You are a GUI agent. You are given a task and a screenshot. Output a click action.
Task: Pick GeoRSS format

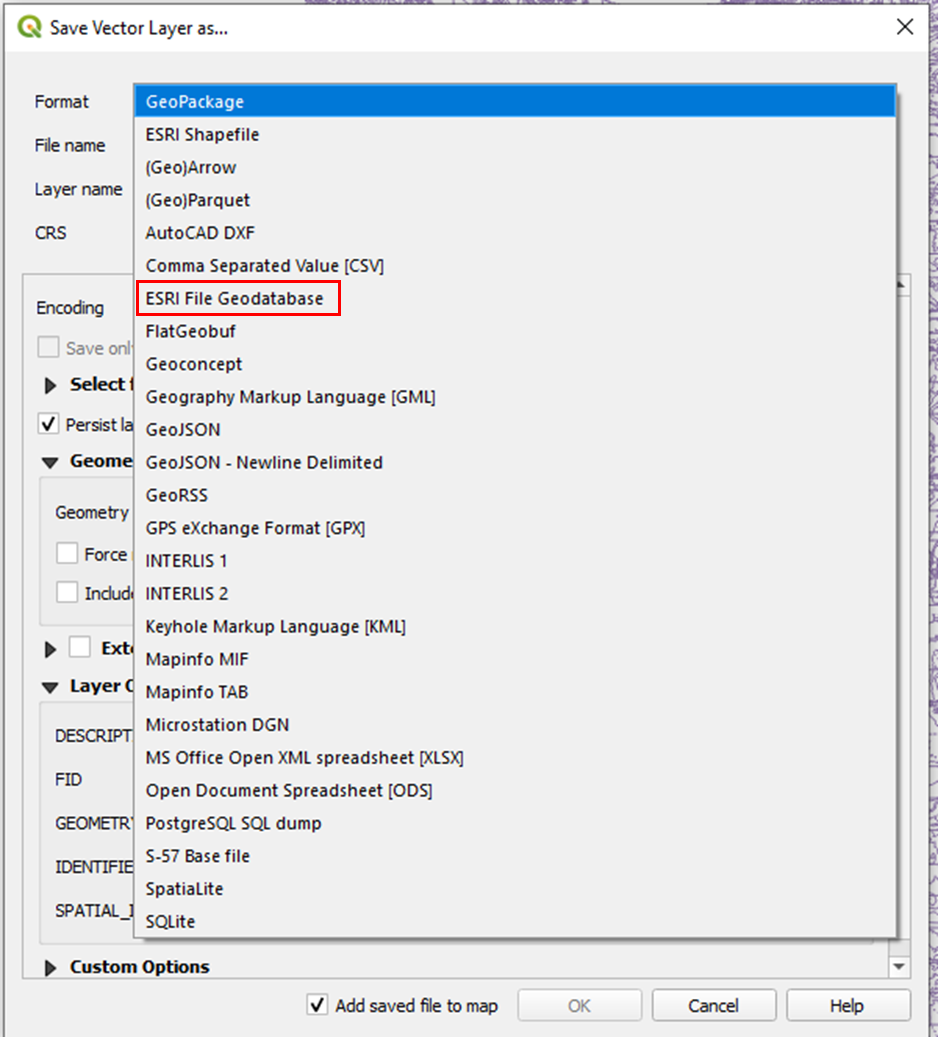pos(515,495)
